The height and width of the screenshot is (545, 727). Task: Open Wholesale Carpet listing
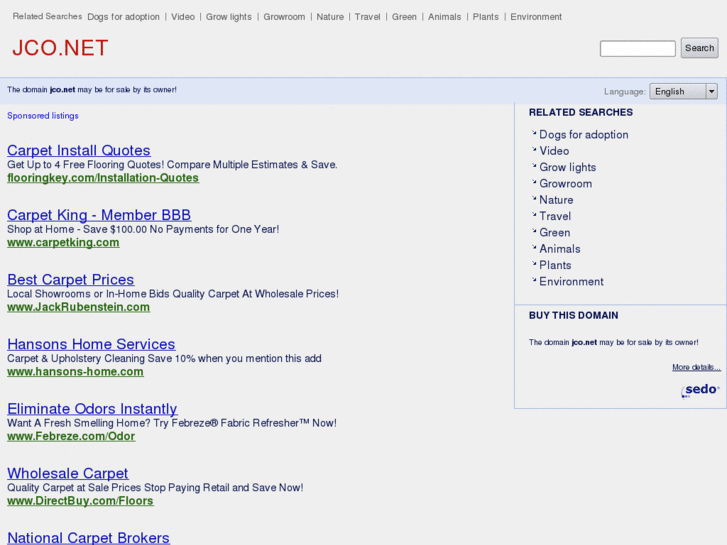tap(68, 473)
